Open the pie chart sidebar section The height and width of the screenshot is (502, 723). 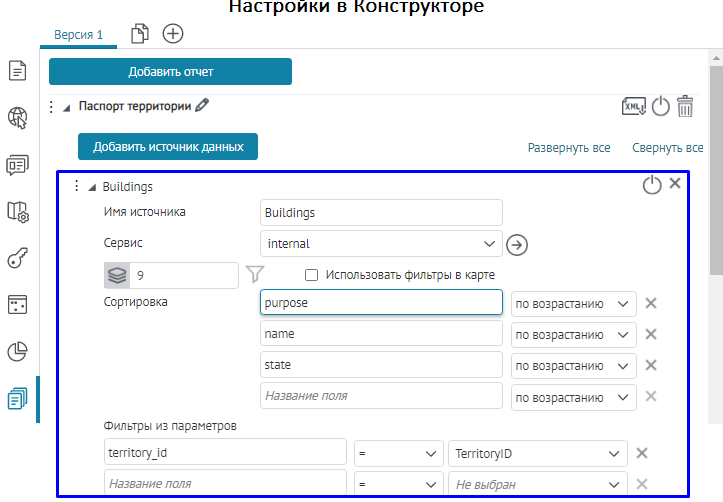(17, 351)
